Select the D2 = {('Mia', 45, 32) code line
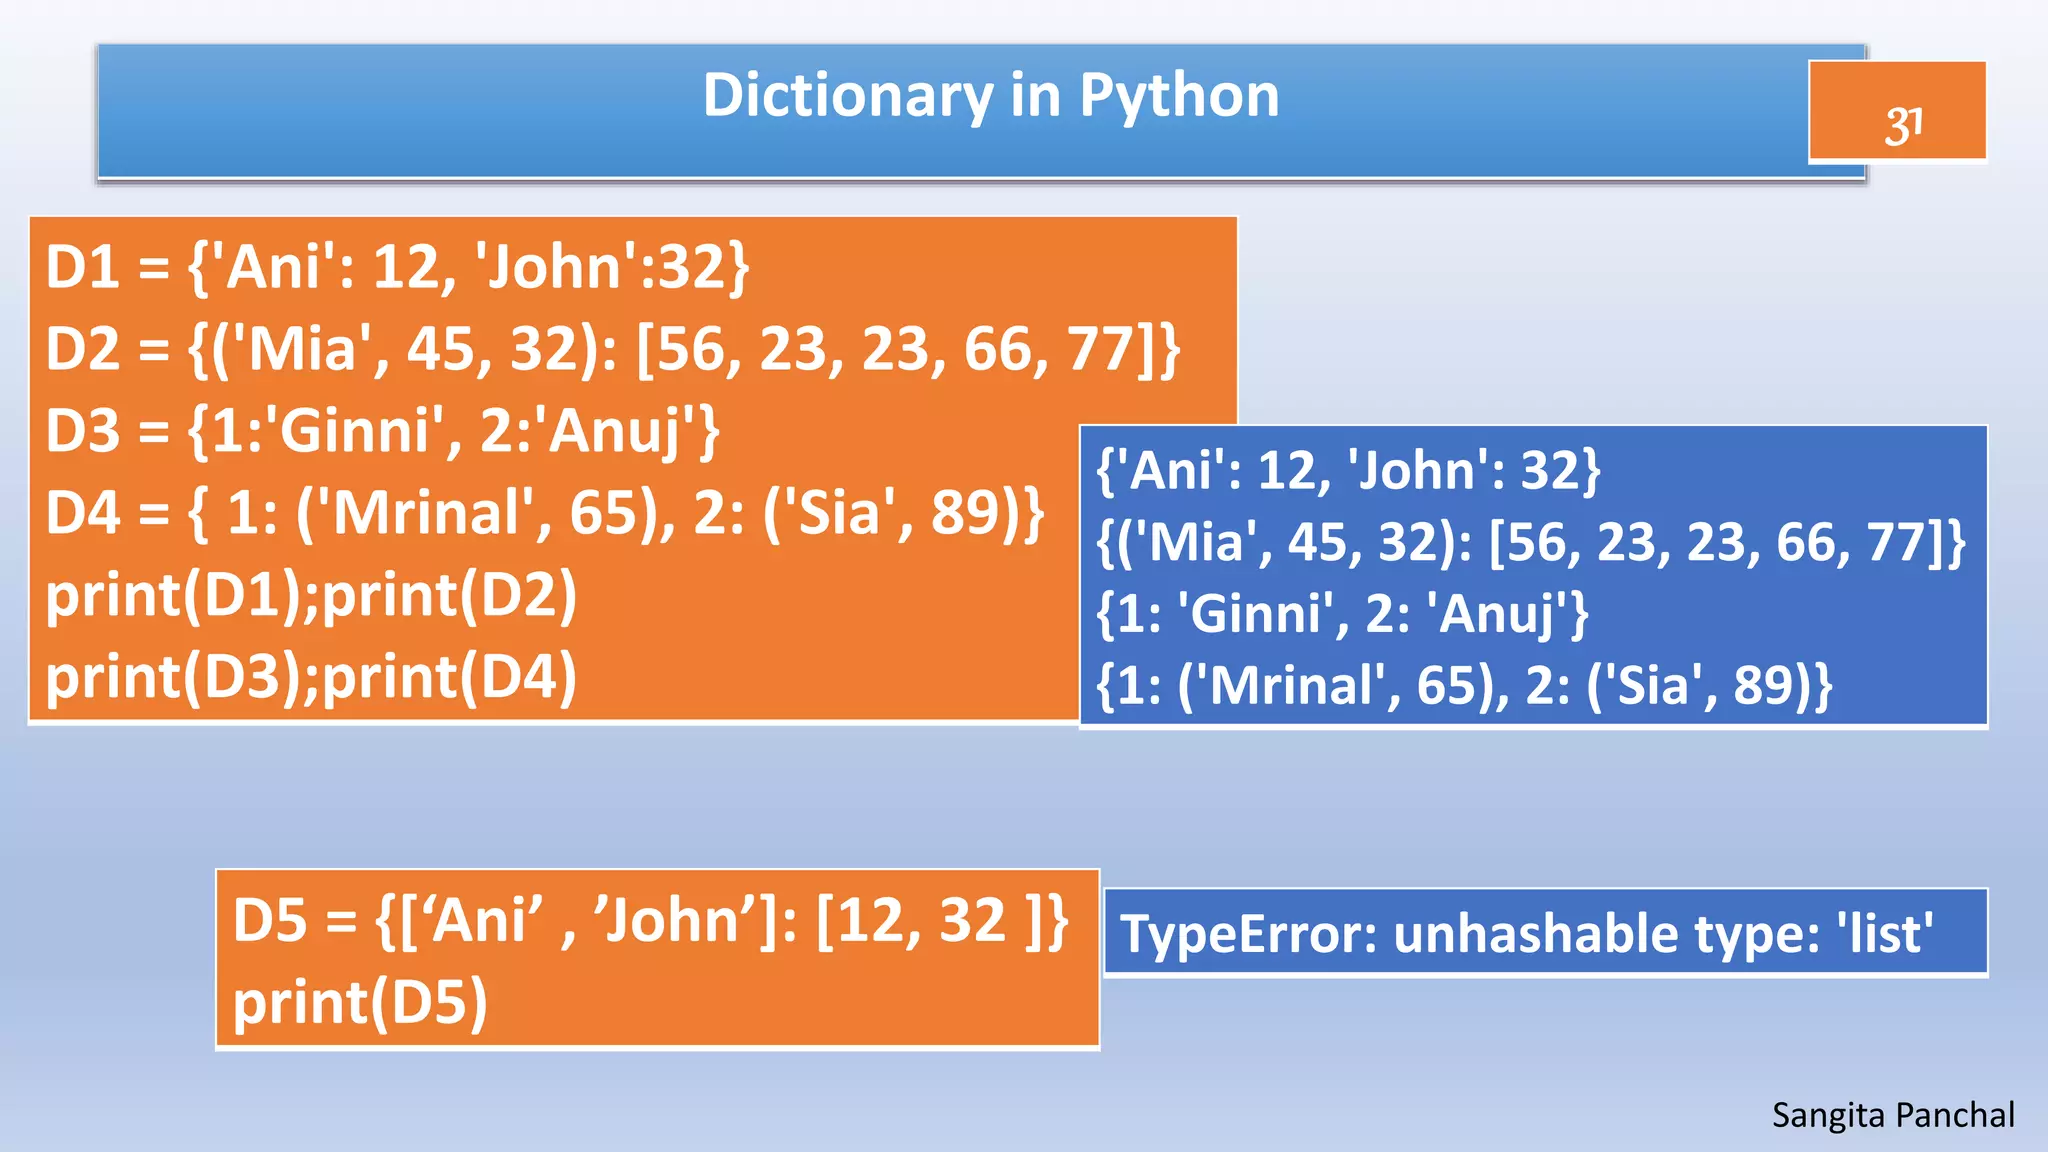 (613, 350)
